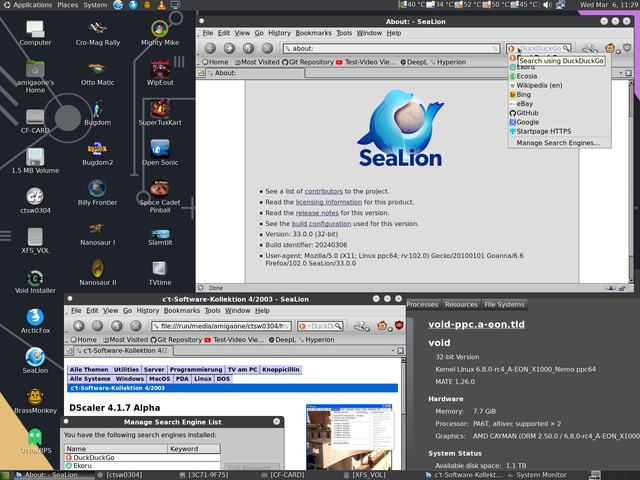Open Billy Frontier desktop icon

pos(97,193)
